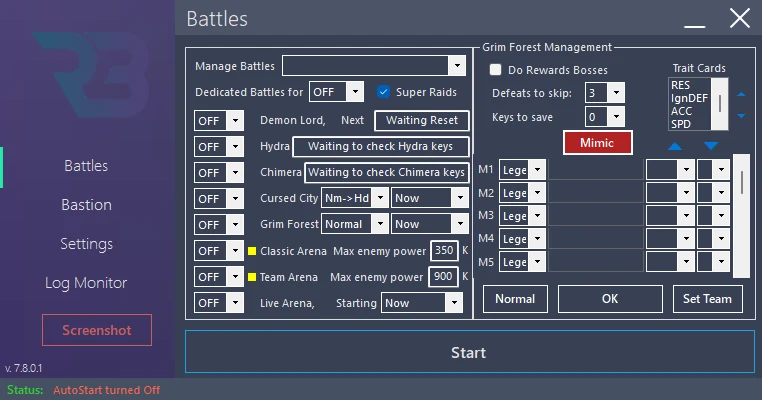
Task: Open Classic Arena OFF dropdown
Action: [x=219, y=251]
